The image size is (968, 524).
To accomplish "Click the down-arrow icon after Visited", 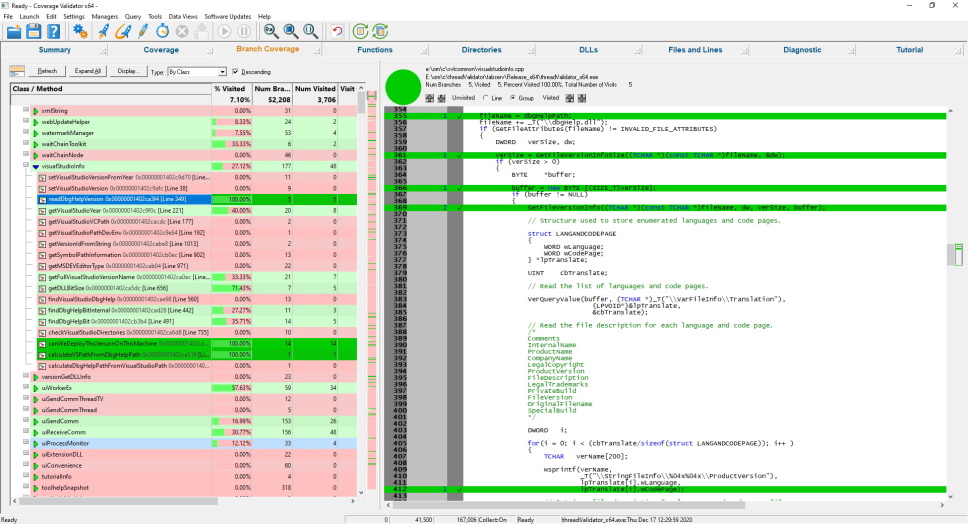I will pos(582,98).
